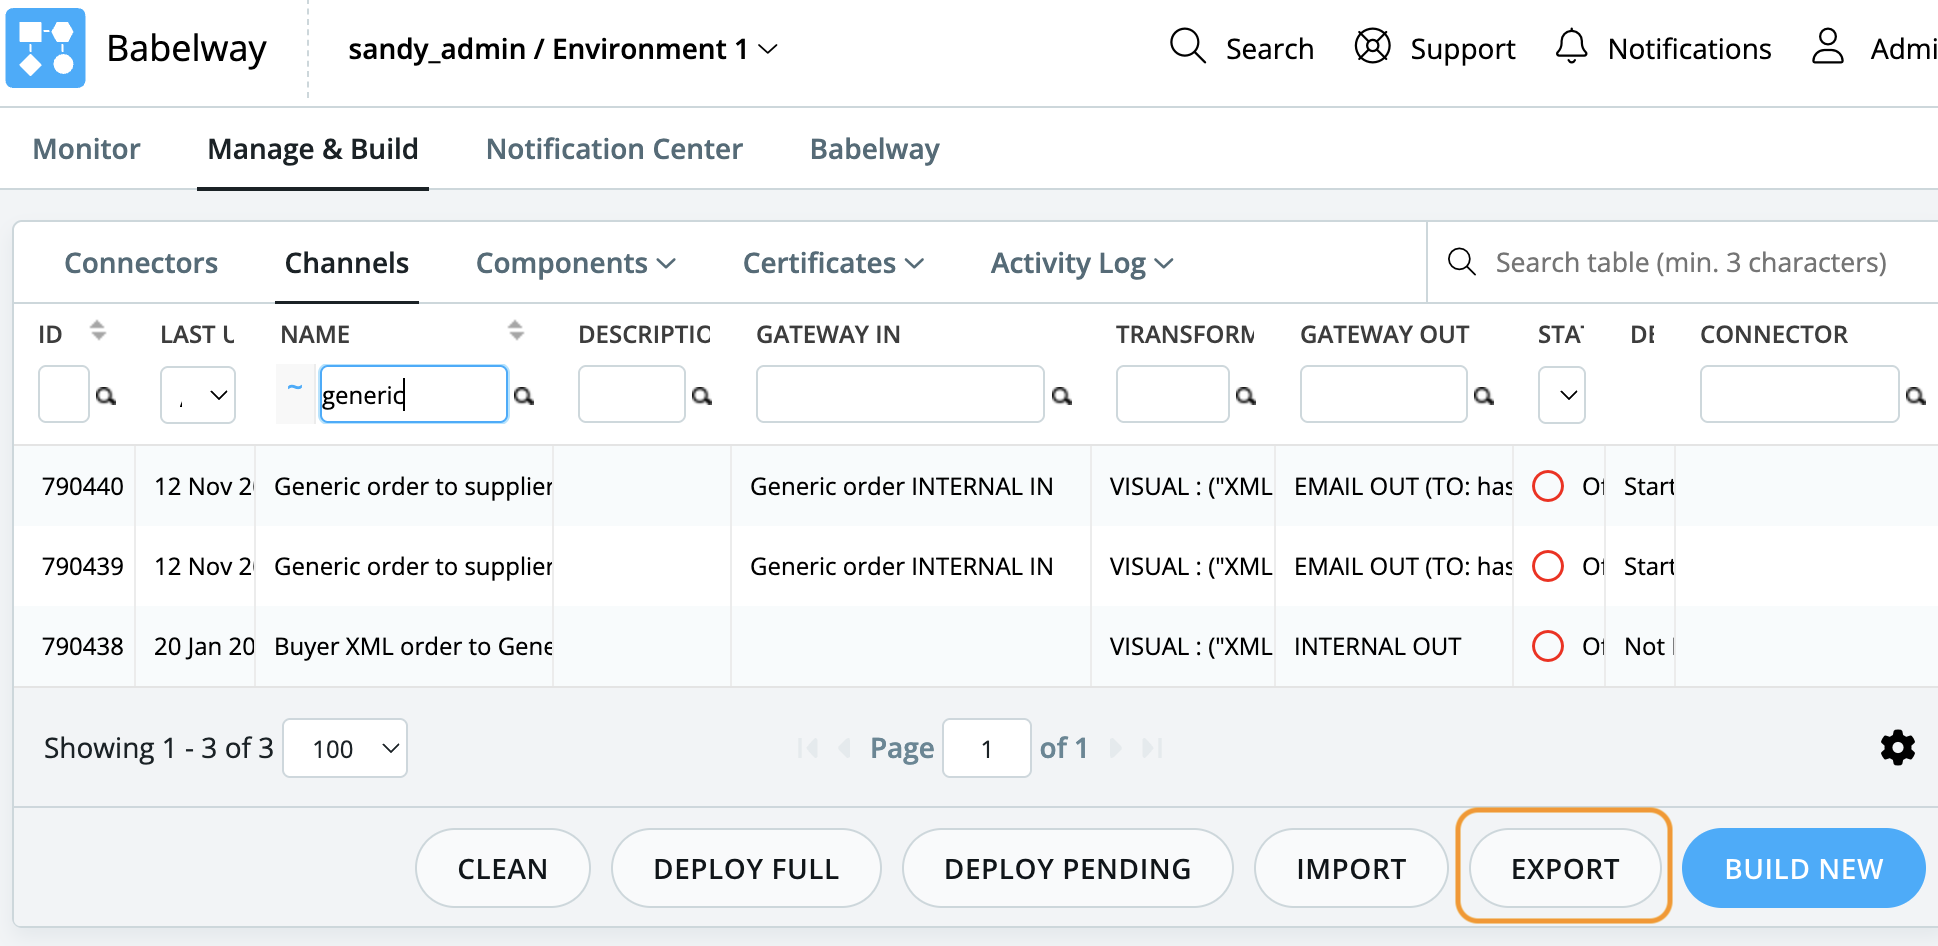Go to last page arrow
This screenshot has width=1938, height=946.
tap(1152, 748)
